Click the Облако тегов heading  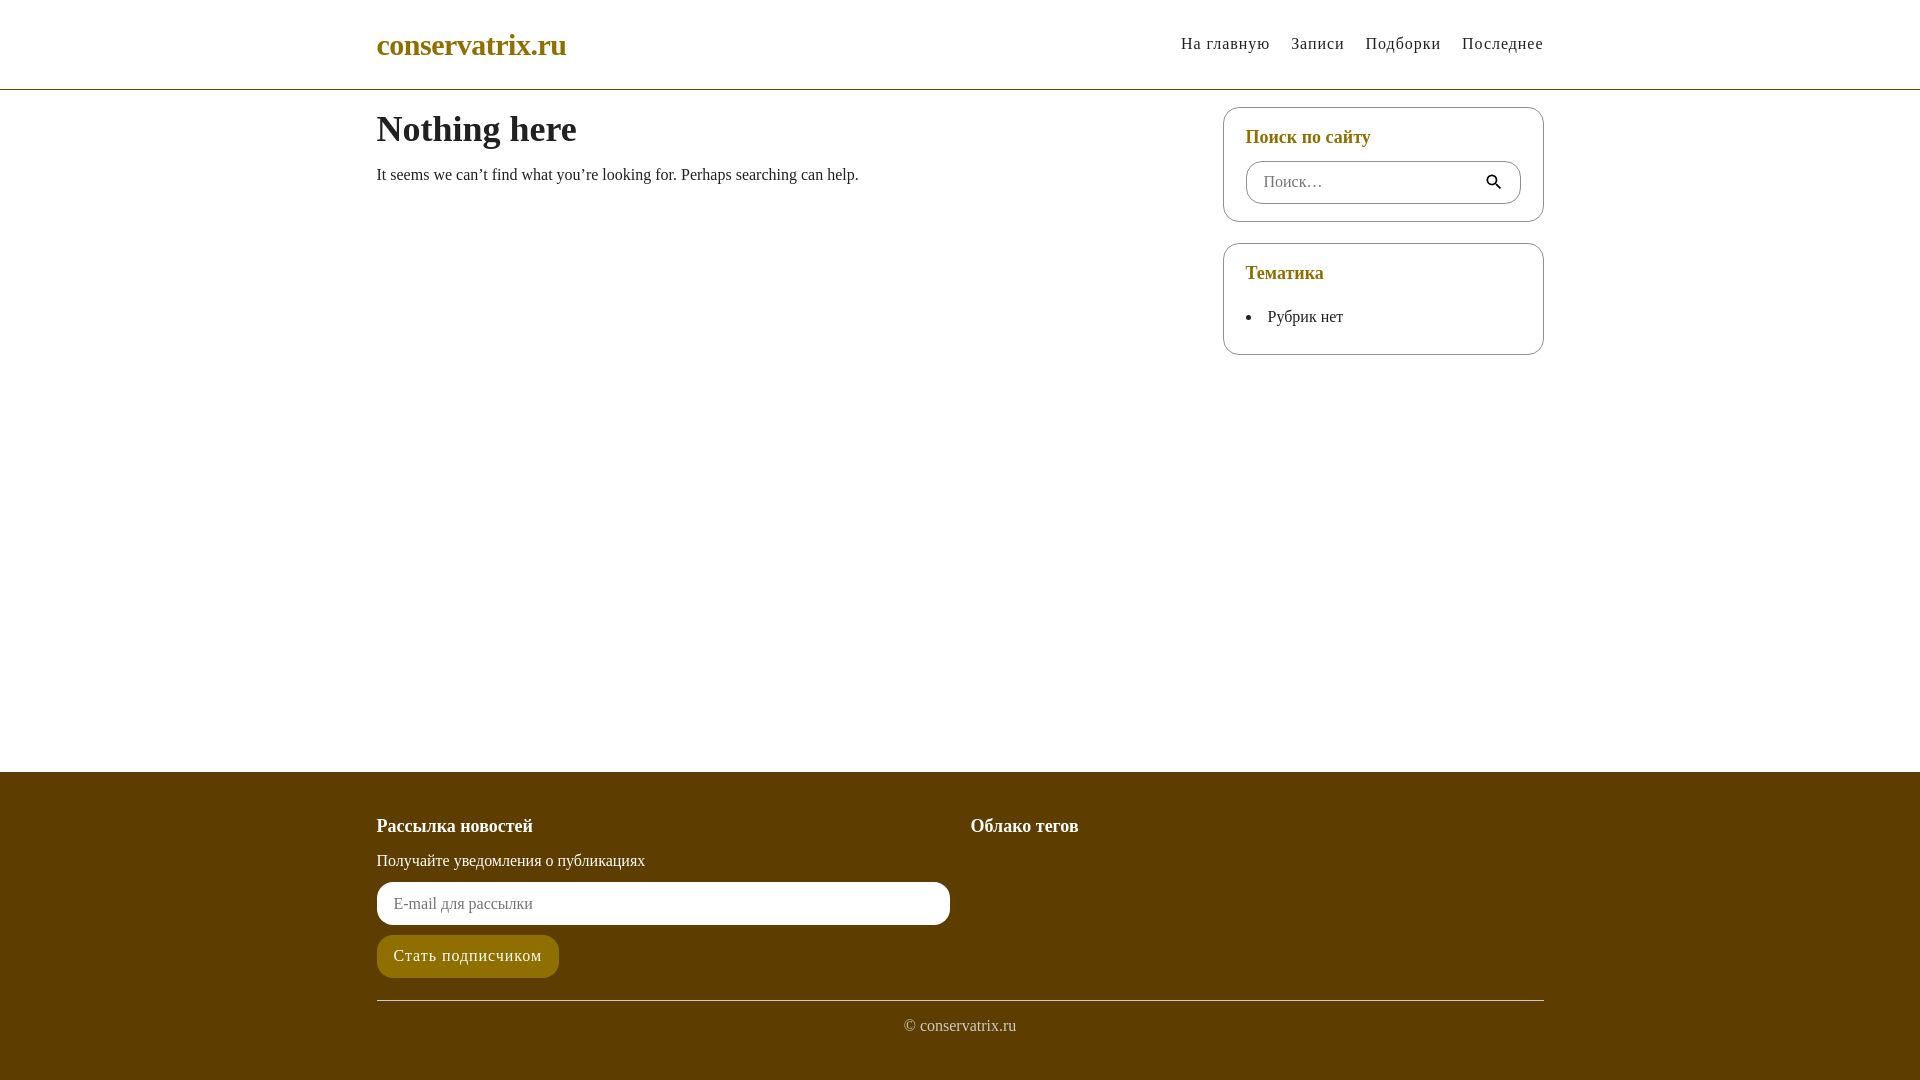coord(1024,826)
